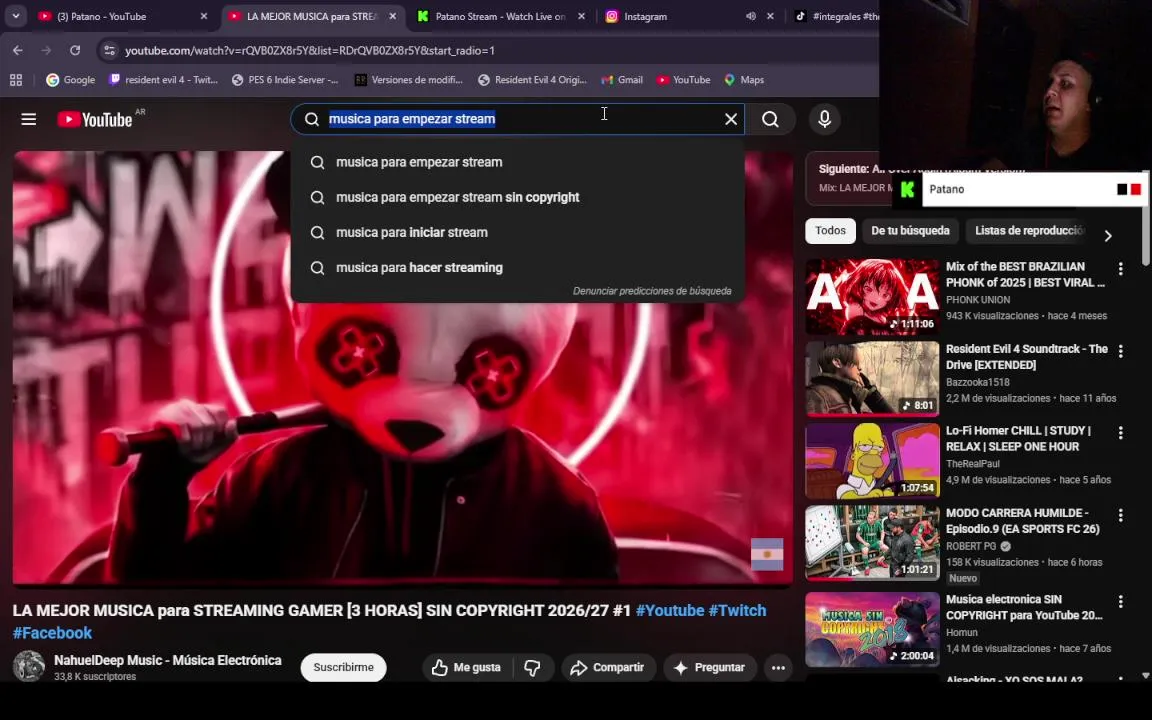This screenshot has width=1152, height=720.
Task: Select the 'Listas de reproducción' filter chip
Action: coord(1029,231)
